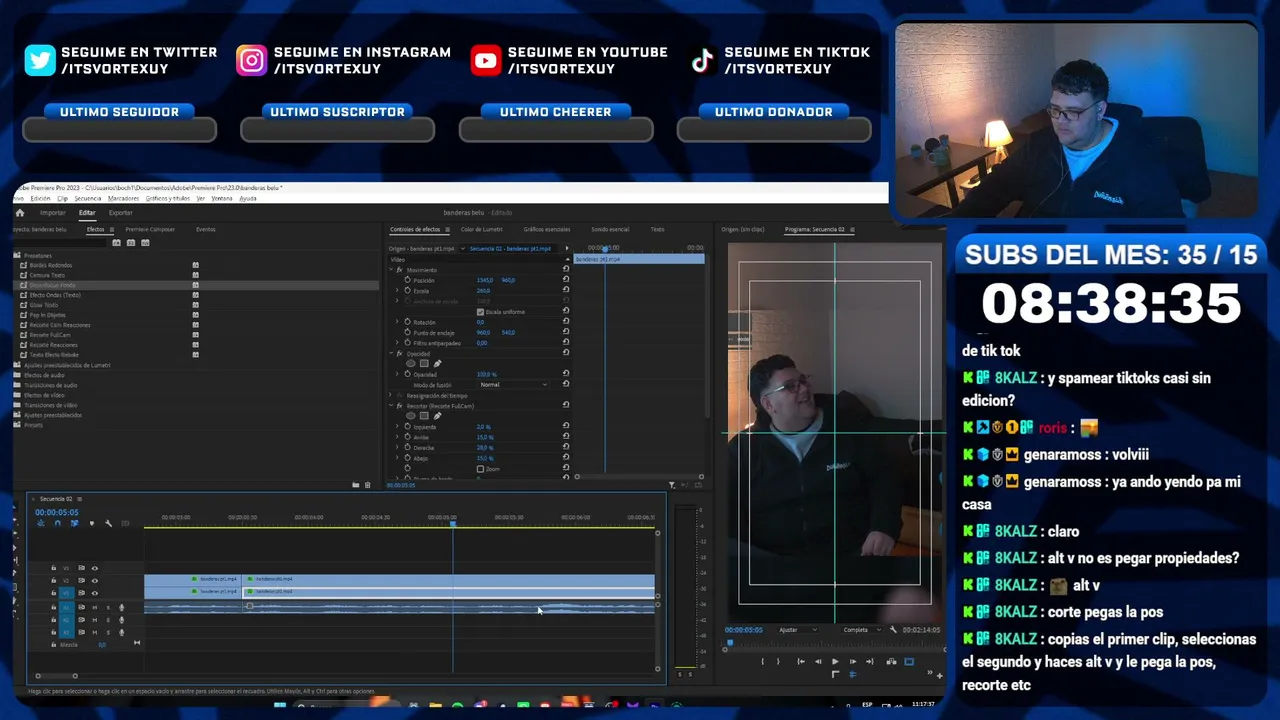Create a new custom bin in Efectos
Image resolution: width=1280 pixels, height=720 pixels.
pyautogui.click(x=355, y=485)
